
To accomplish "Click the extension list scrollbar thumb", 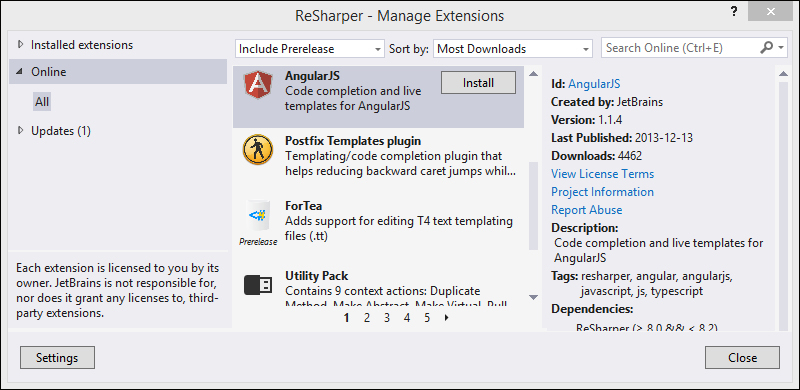I will [x=533, y=206].
